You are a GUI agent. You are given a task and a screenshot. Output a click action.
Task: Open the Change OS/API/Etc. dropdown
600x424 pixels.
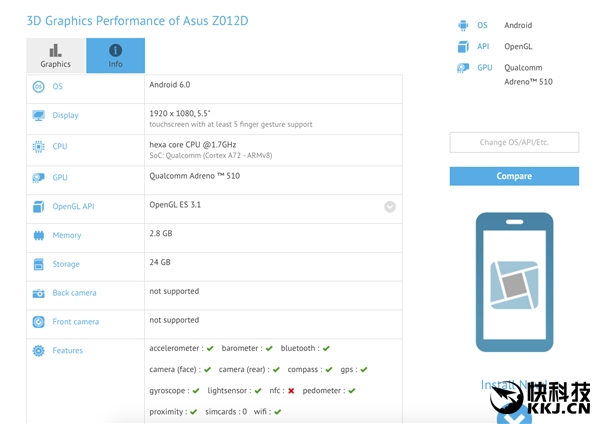click(514, 142)
